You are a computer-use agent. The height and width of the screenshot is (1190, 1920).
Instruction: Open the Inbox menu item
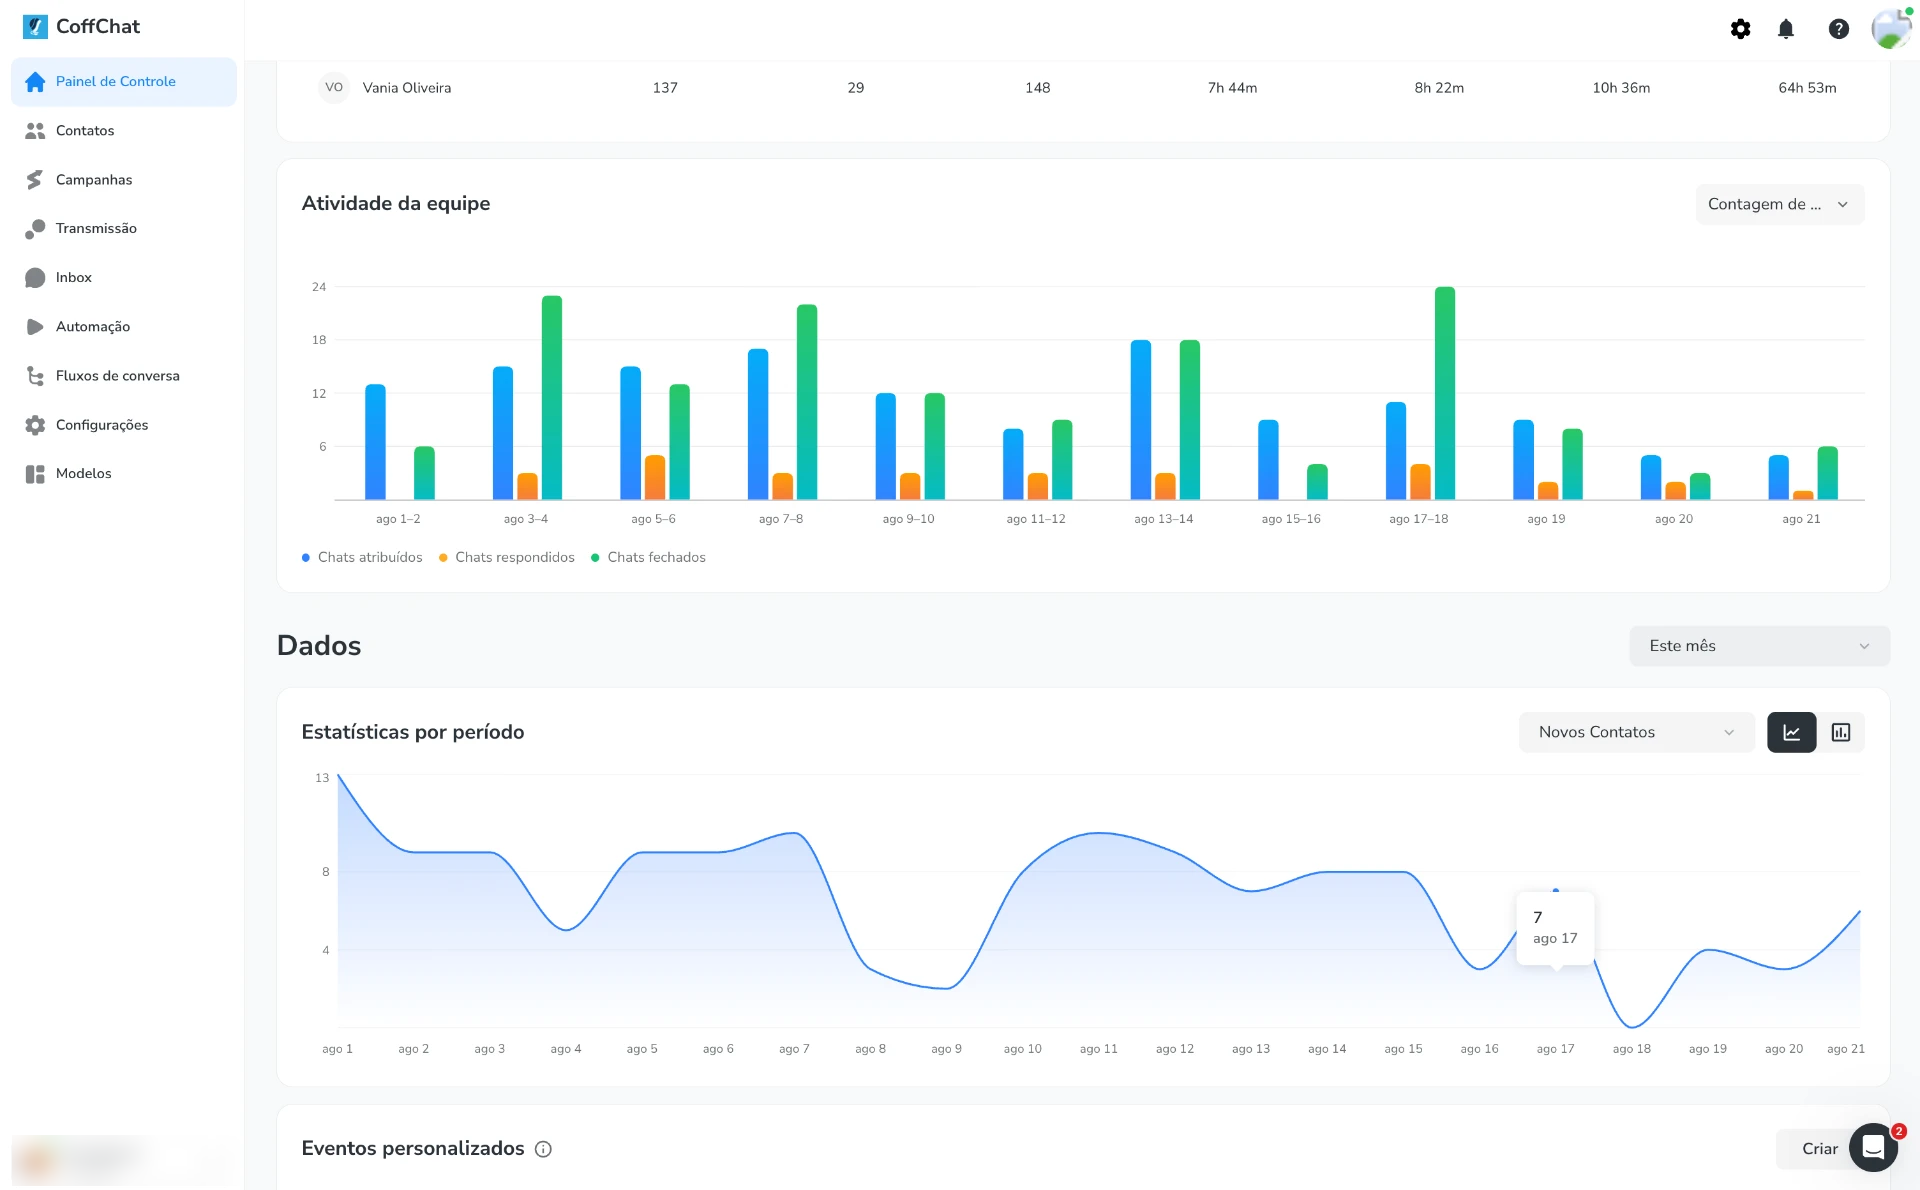tap(124, 278)
